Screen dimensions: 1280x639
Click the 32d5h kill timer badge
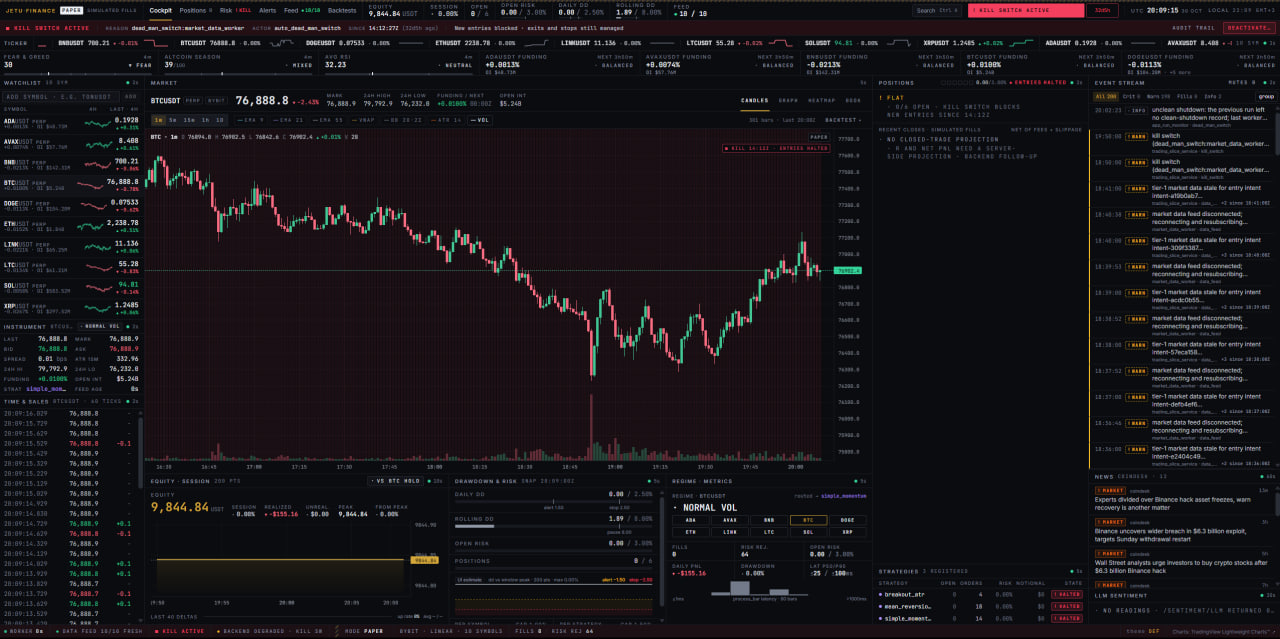pos(1102,10)
